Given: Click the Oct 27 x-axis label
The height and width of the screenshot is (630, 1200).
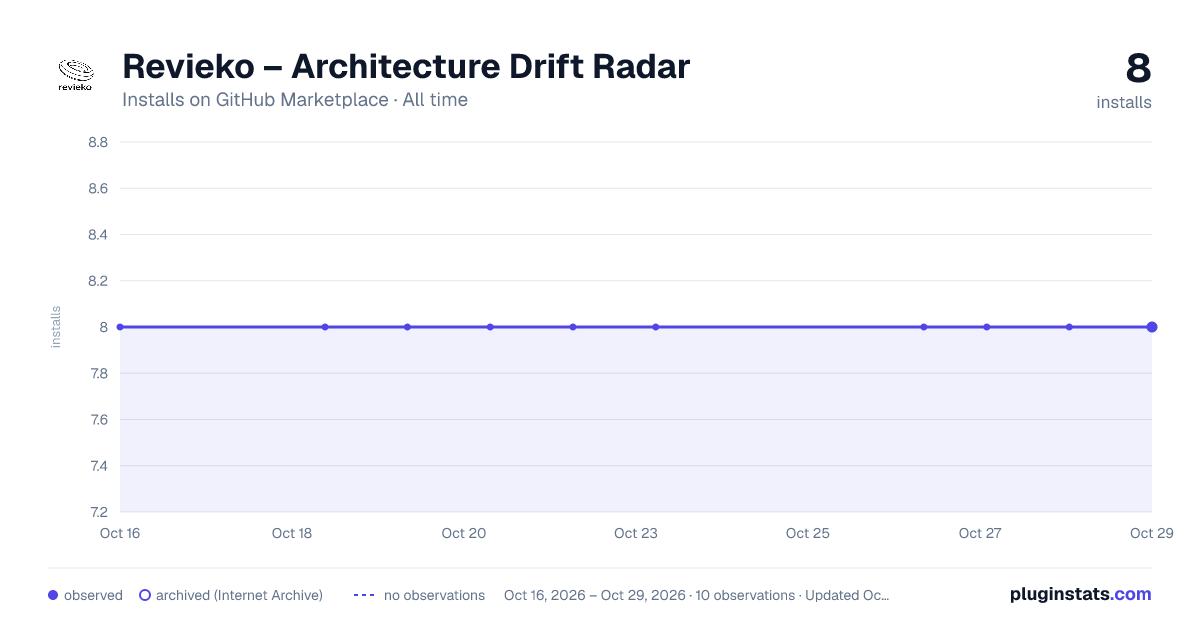Looking at the screenshot, I should click(980, 533).
